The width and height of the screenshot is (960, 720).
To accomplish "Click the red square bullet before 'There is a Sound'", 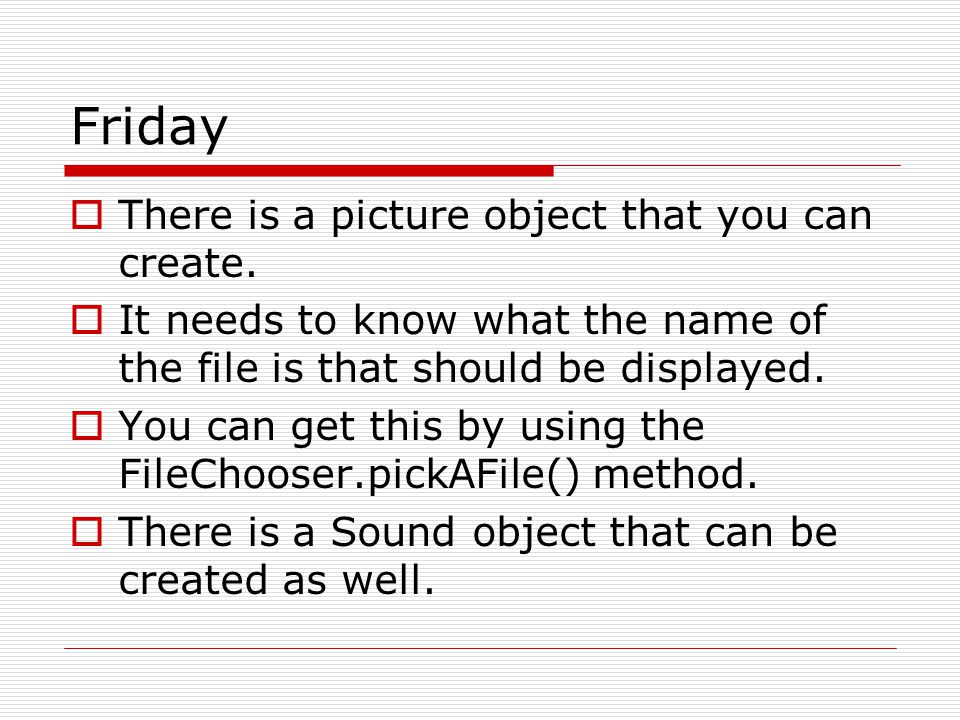I will pyautogui.click(x=87, y=531).
